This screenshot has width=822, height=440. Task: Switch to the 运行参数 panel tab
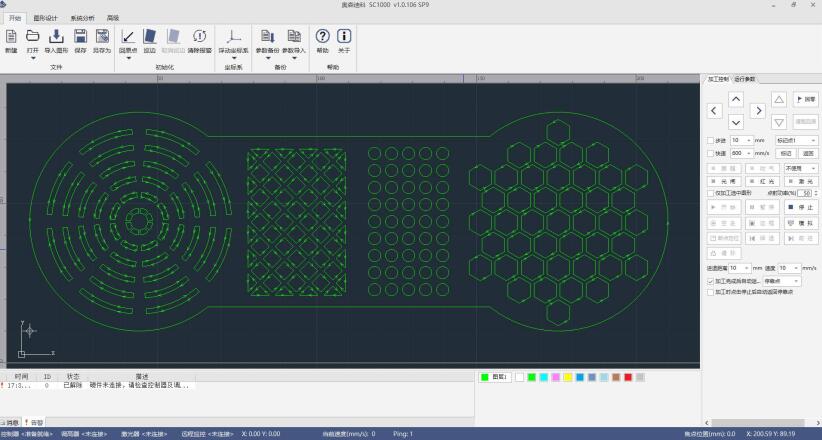[x=746, y=78]
